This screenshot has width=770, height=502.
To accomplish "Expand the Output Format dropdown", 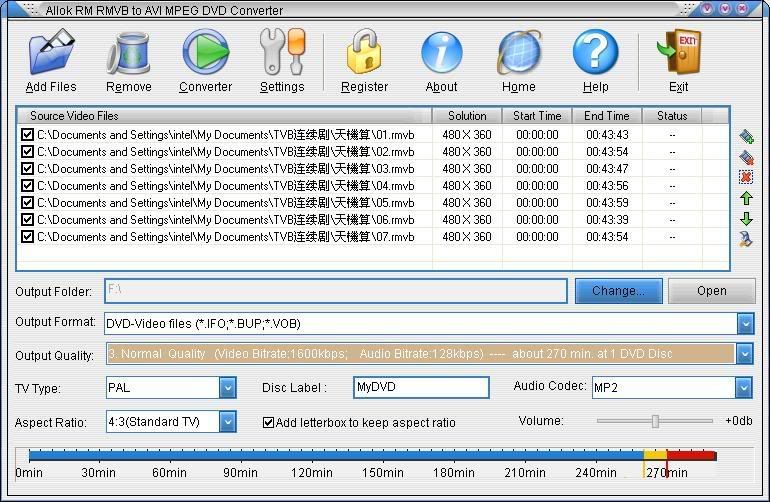I will 745,323.
